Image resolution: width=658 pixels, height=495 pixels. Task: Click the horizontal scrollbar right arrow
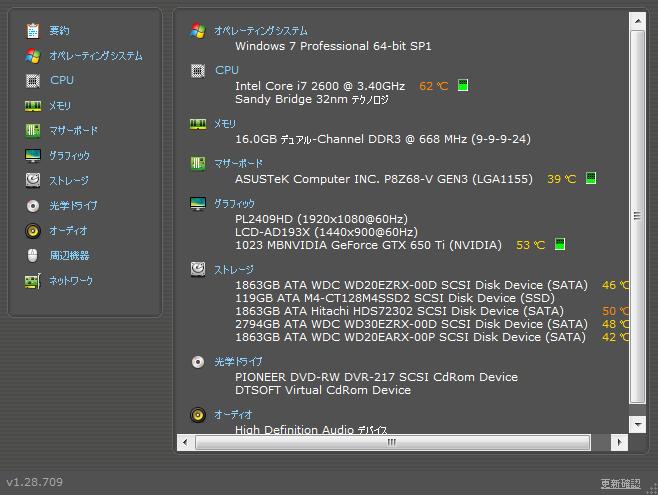(x=619, y=442)
